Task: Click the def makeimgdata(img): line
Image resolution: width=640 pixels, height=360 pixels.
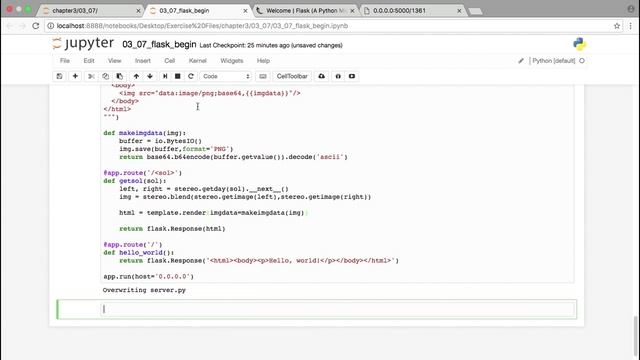Action: click(x=144, y=133)
